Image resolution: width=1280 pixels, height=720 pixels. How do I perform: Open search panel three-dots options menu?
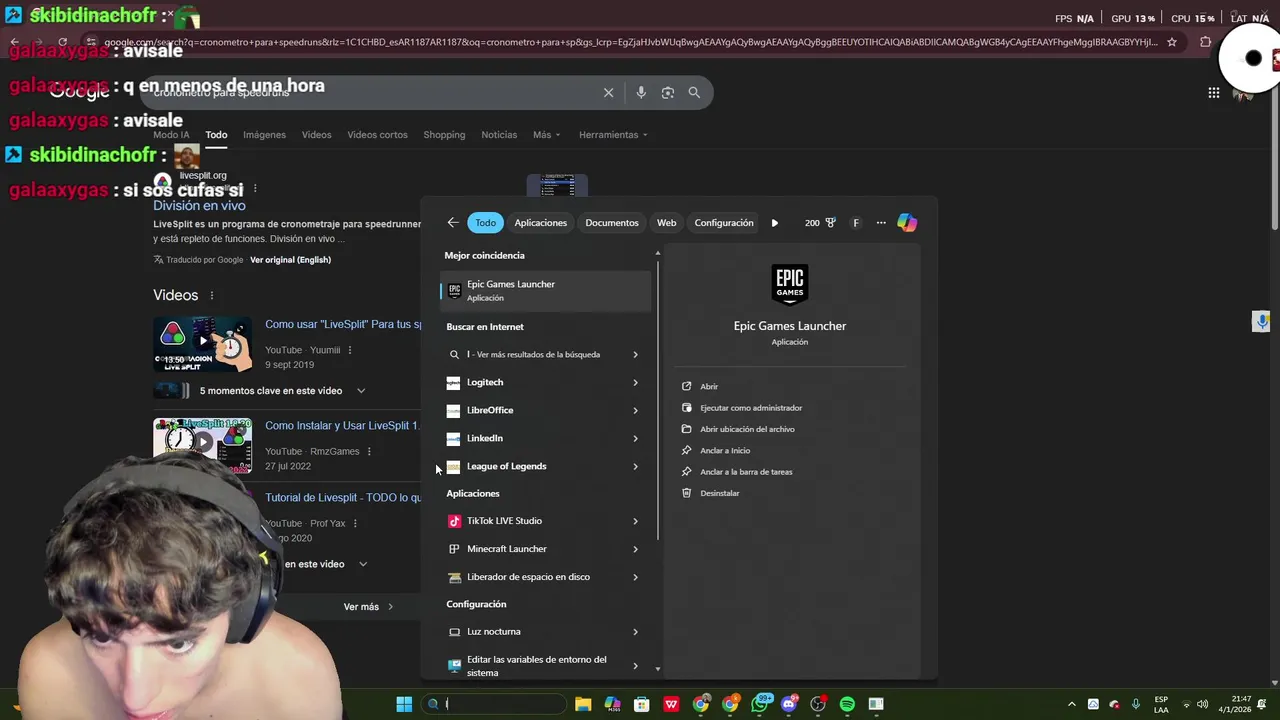pyautogui.click(x=881, y=223)
